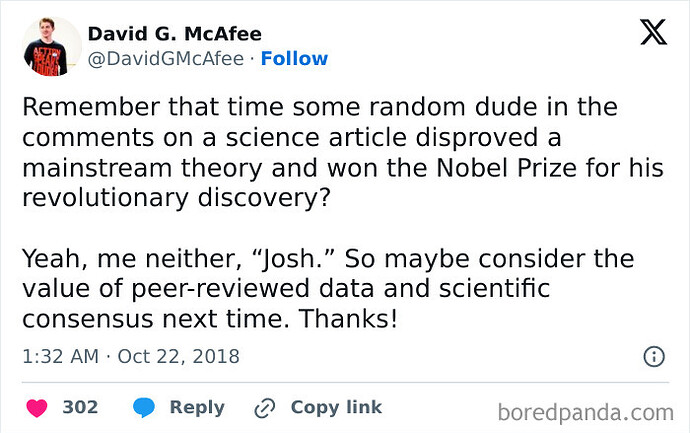Viewport: 690px width, 433px height.
Task: Open the info circle icon
Action: click(654, 356)
